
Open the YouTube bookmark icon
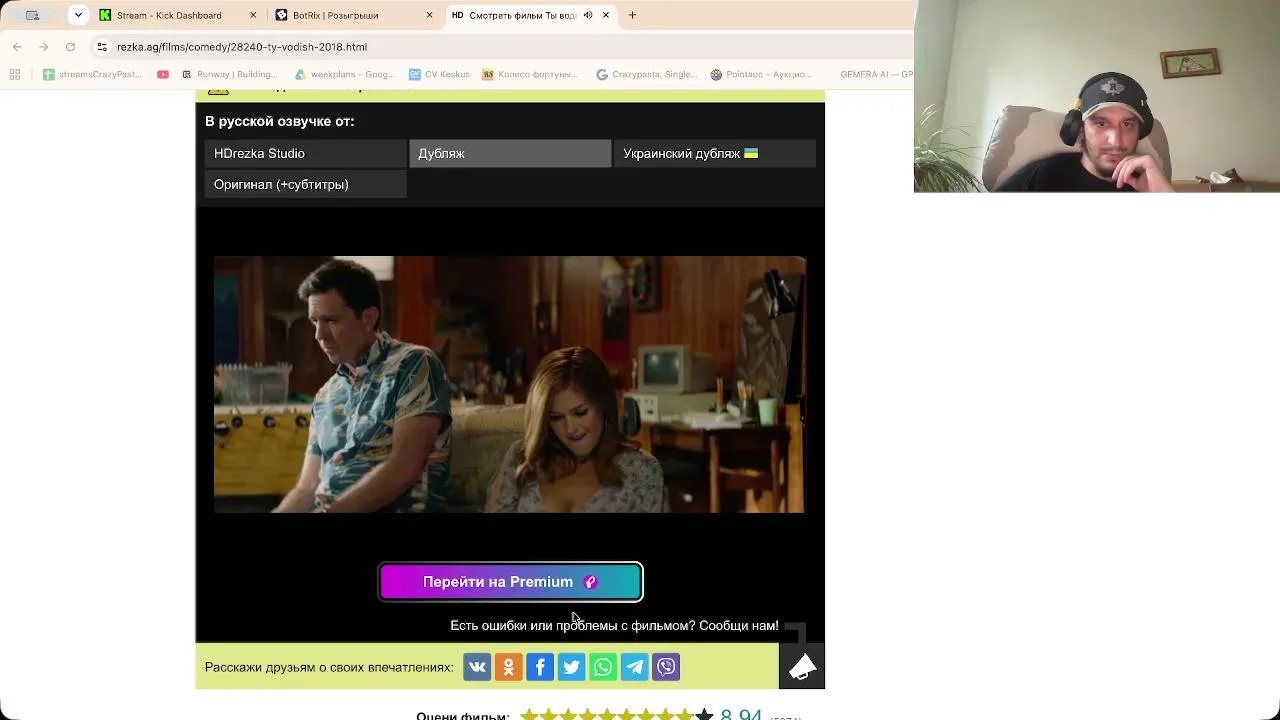click(163, 74)
